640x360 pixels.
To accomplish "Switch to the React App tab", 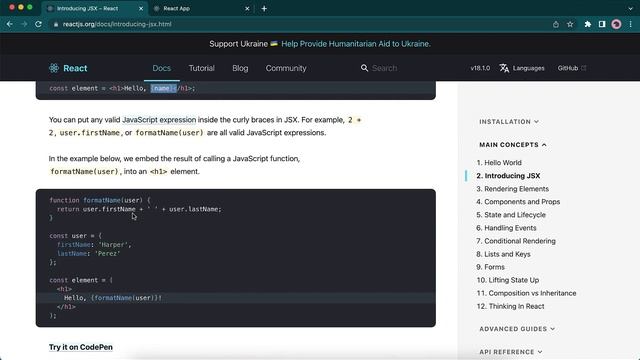I will (201, 8).
